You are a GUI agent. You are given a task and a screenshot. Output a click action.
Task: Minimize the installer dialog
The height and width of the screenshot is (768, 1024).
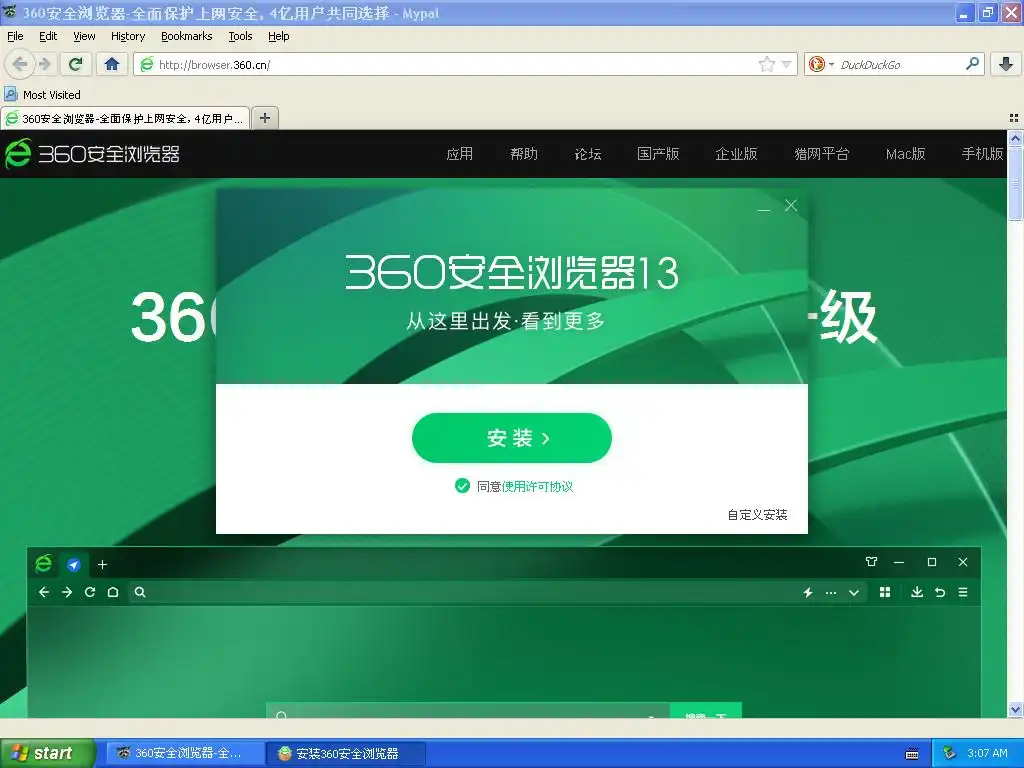pyautogui.click(x=764, y=209)
